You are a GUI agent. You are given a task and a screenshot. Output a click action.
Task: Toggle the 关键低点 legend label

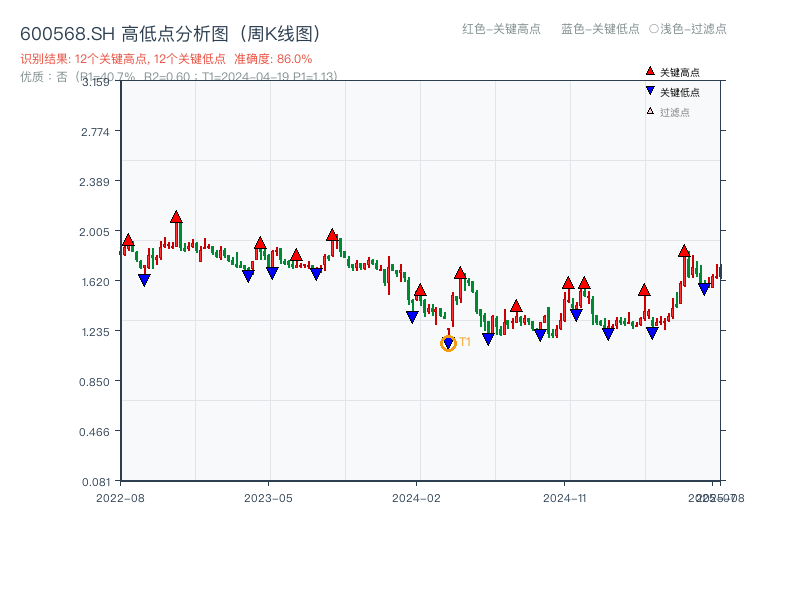point(680,92)
